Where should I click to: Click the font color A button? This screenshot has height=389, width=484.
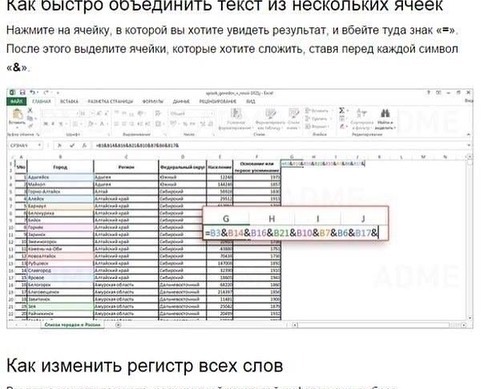click(x=102, y=124)
